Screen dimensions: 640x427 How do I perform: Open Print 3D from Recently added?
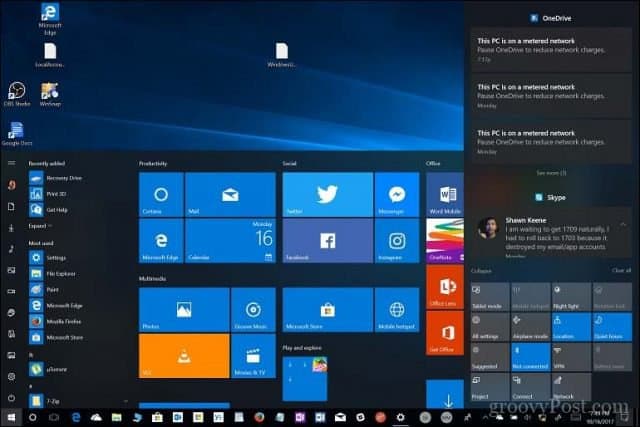[x=78, y=194]
